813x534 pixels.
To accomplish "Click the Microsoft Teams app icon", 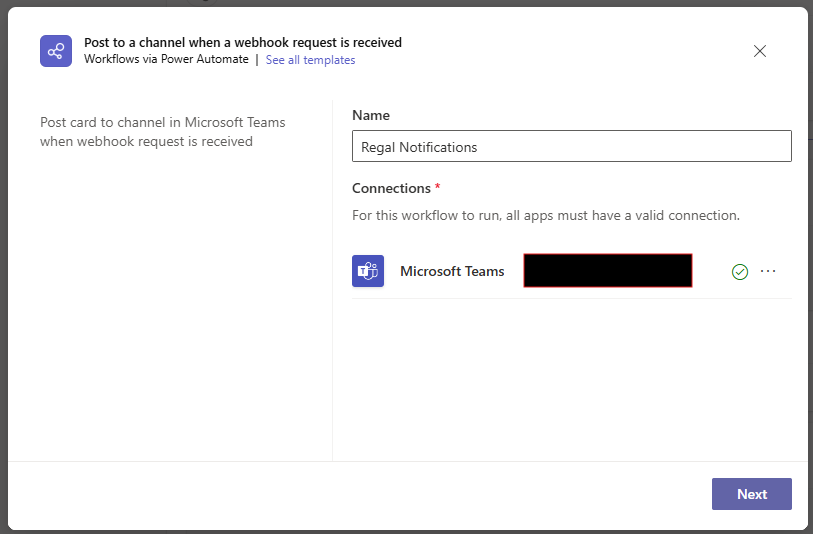I will click(368, 271).
